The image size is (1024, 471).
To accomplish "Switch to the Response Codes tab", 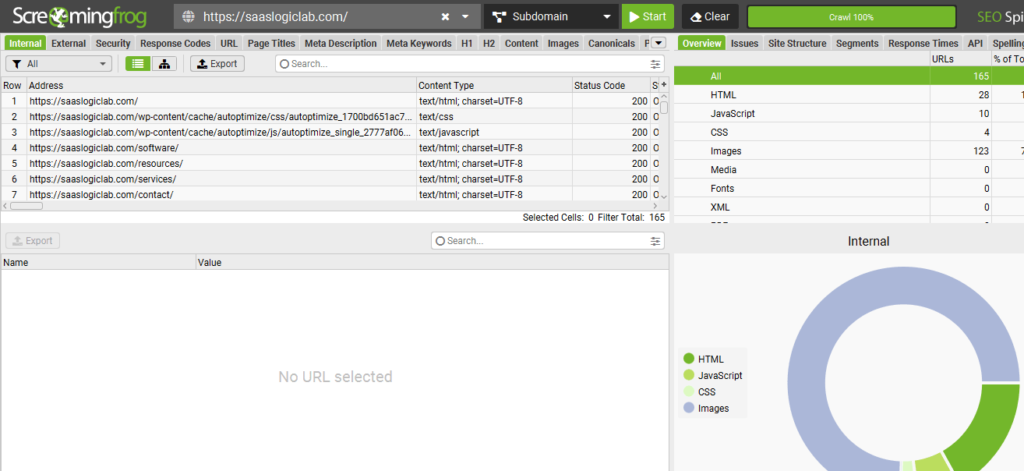I will 175,43.
